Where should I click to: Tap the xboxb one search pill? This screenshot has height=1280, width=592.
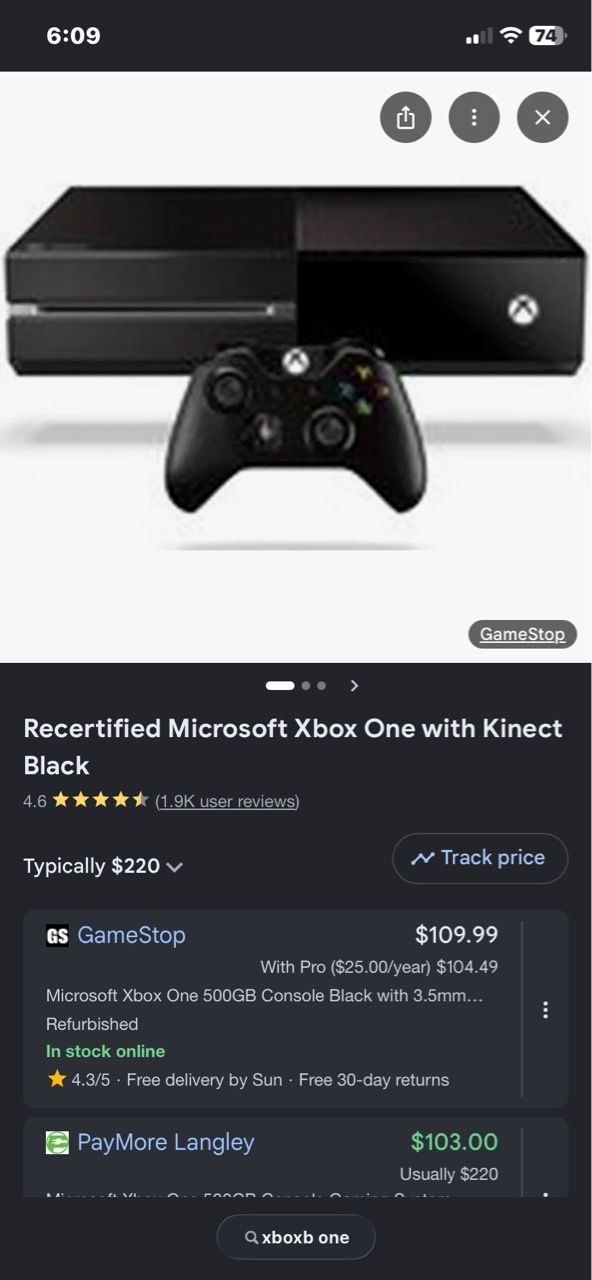click(296, 1237)
